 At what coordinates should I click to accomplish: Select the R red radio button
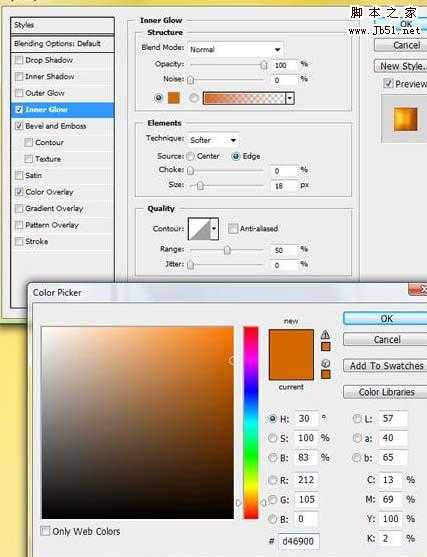pos(272,480)
